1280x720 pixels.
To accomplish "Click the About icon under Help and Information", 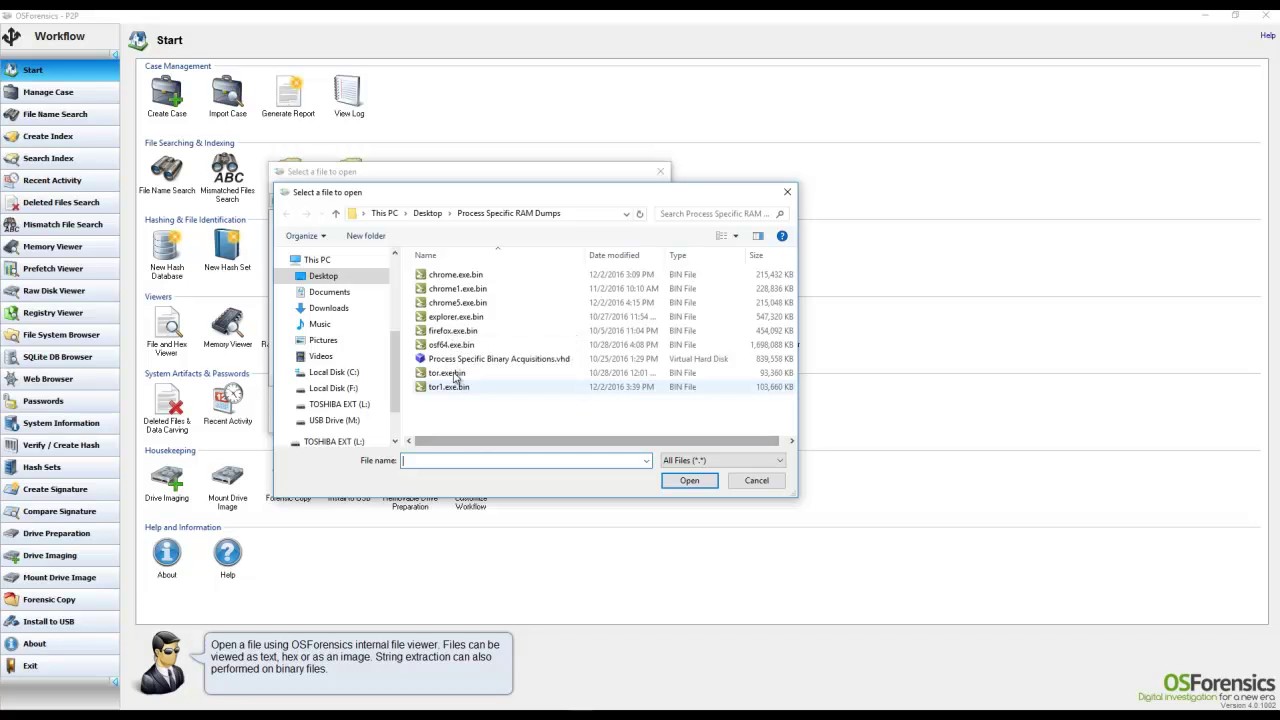I will [167, 558].
